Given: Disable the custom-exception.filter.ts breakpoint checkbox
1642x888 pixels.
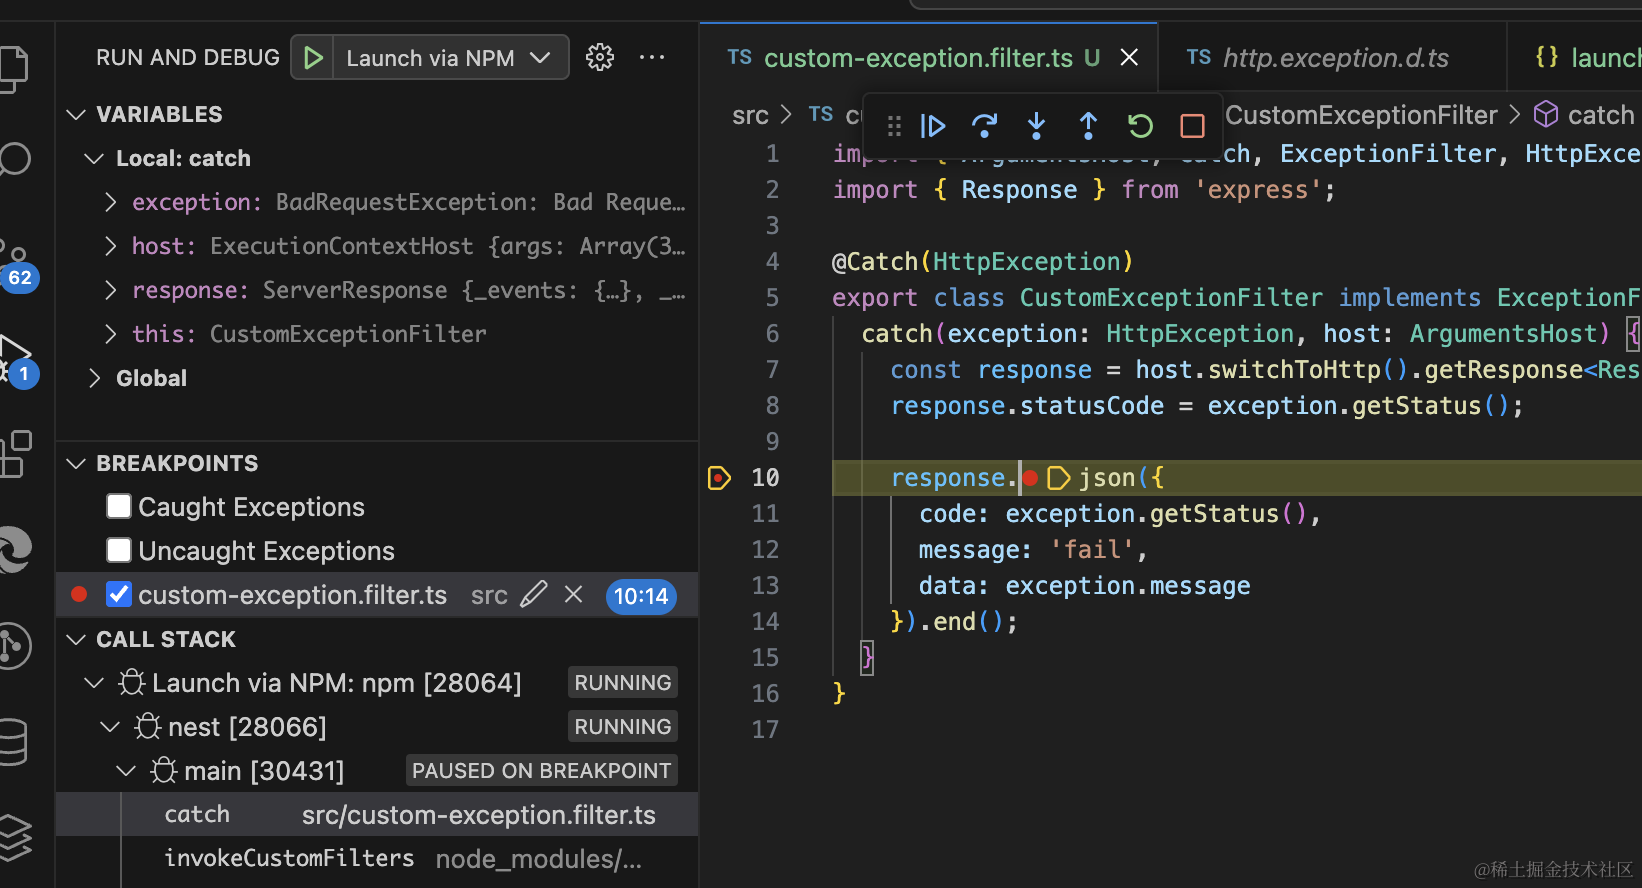Looking at the screenshot, I should click(119, 595).
